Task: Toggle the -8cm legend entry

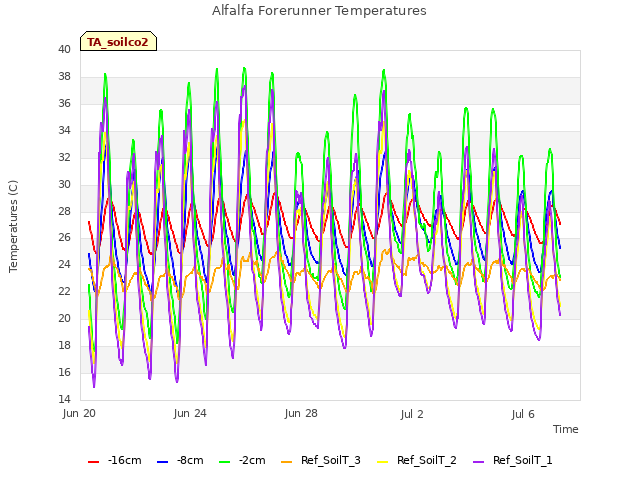Action: tap(180, 460)
